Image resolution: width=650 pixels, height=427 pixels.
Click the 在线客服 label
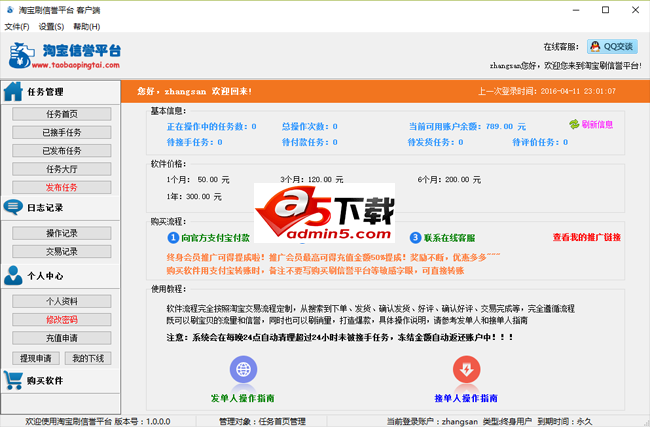coord(561,47)
